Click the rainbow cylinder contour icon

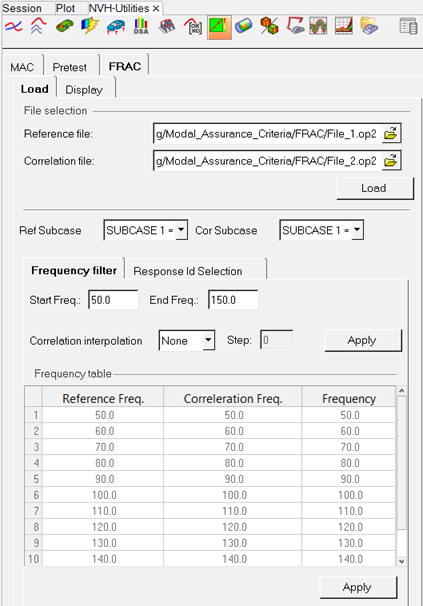[x=244, y=26]
